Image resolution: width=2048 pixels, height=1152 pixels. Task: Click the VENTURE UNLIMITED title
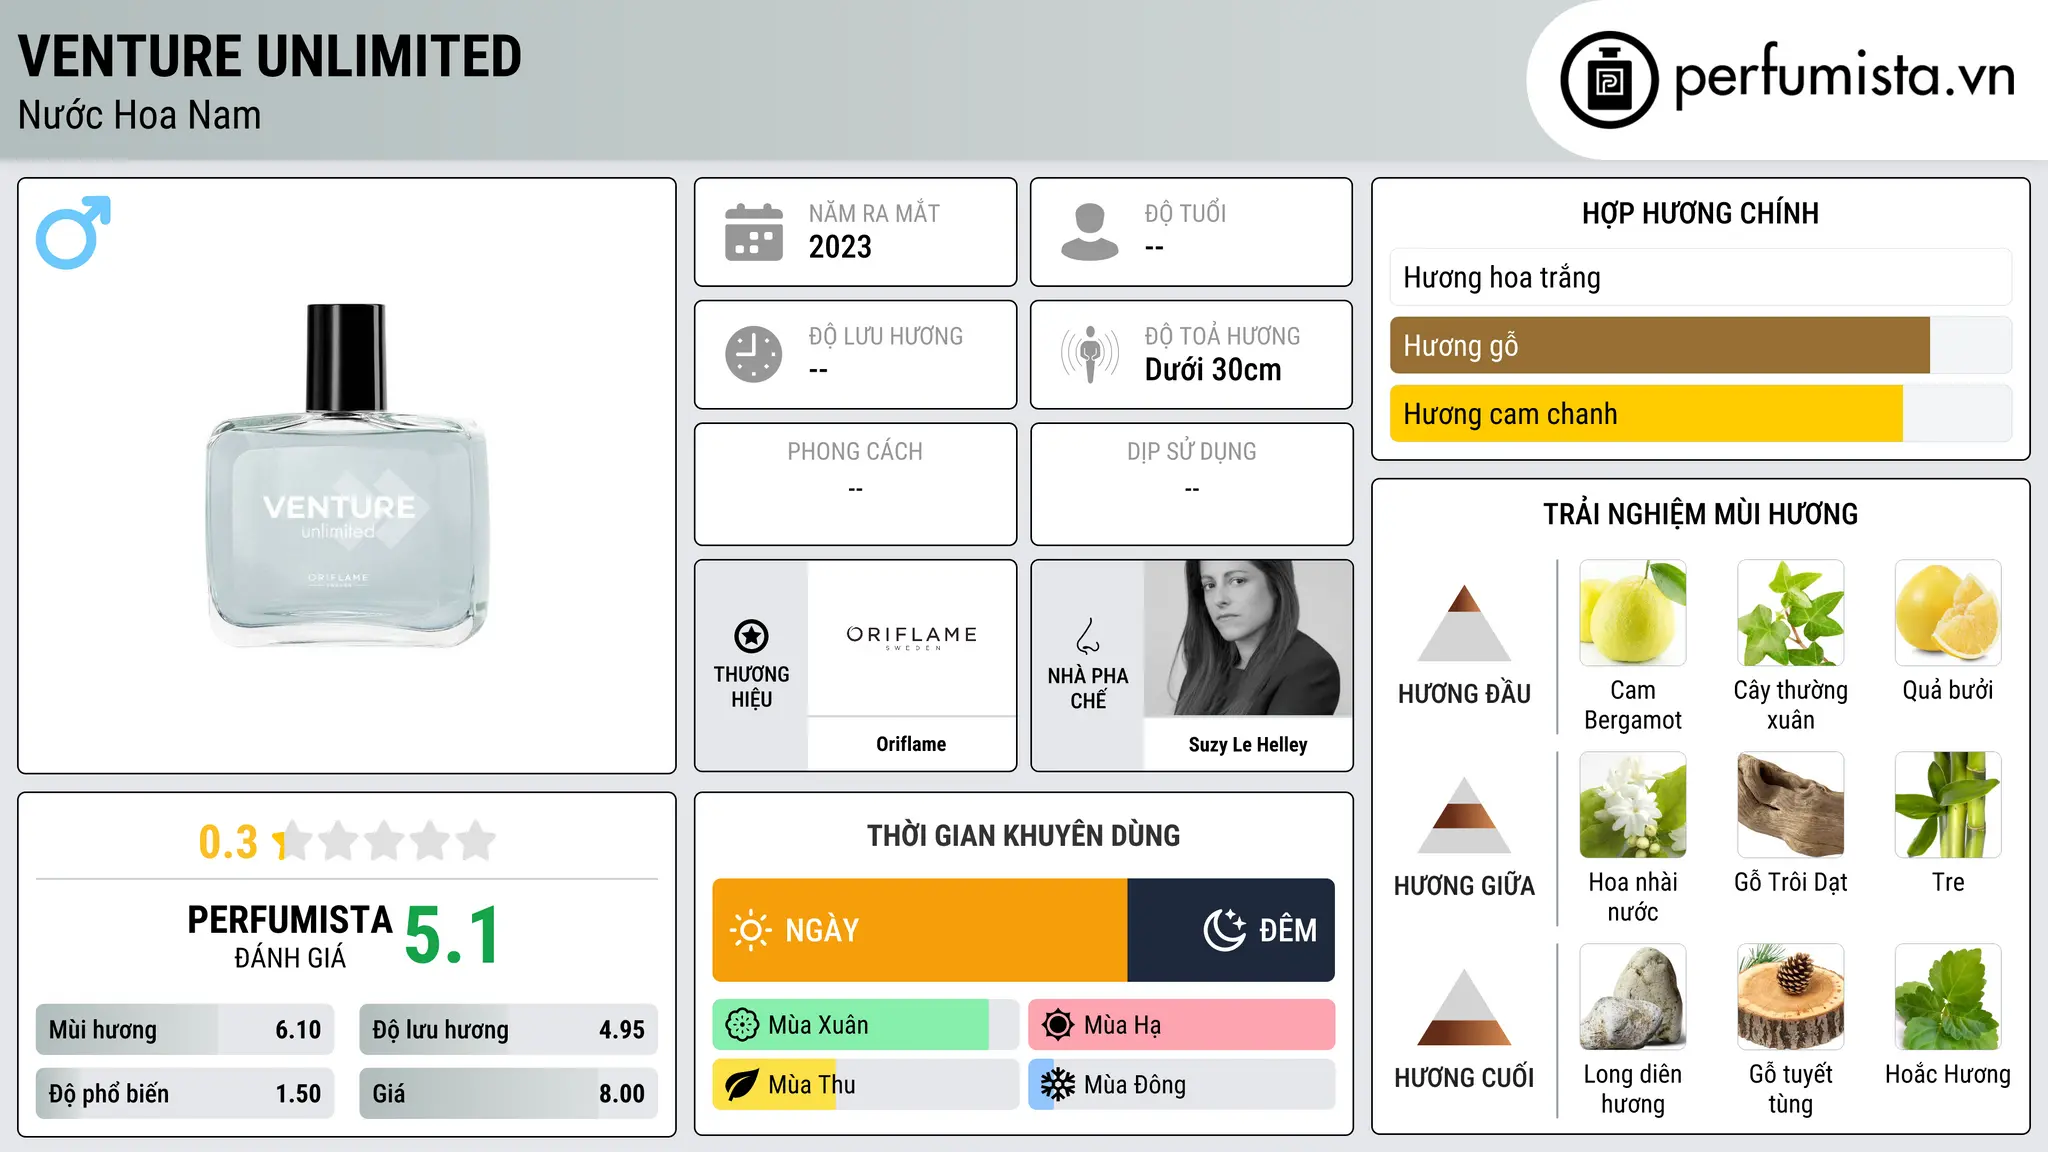click(x=270, y=56)
